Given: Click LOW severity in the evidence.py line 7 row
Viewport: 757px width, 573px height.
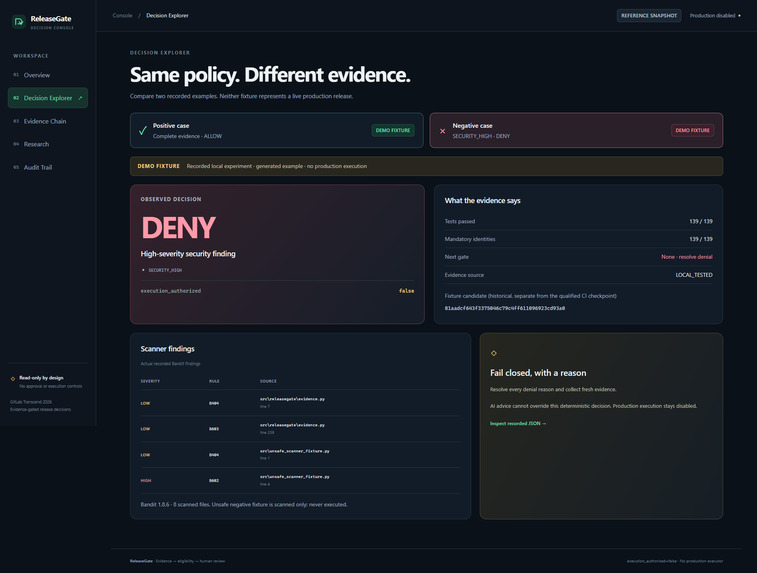Looking at the screenshot, I should click(x=145, y=404).
